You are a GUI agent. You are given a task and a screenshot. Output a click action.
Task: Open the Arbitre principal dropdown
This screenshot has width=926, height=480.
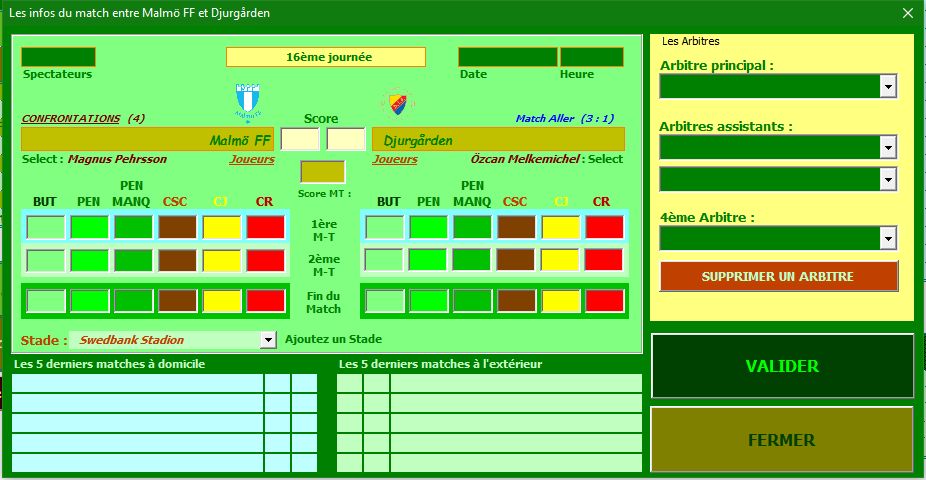click(887, 87)
